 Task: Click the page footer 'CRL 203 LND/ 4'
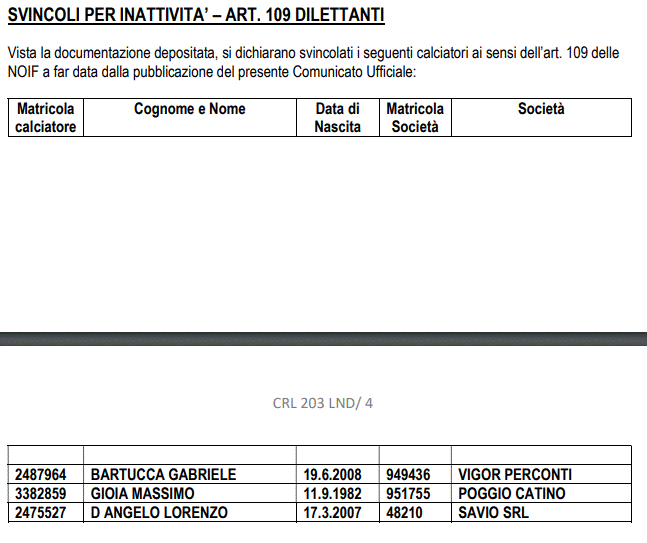click(x=323, y=403)
